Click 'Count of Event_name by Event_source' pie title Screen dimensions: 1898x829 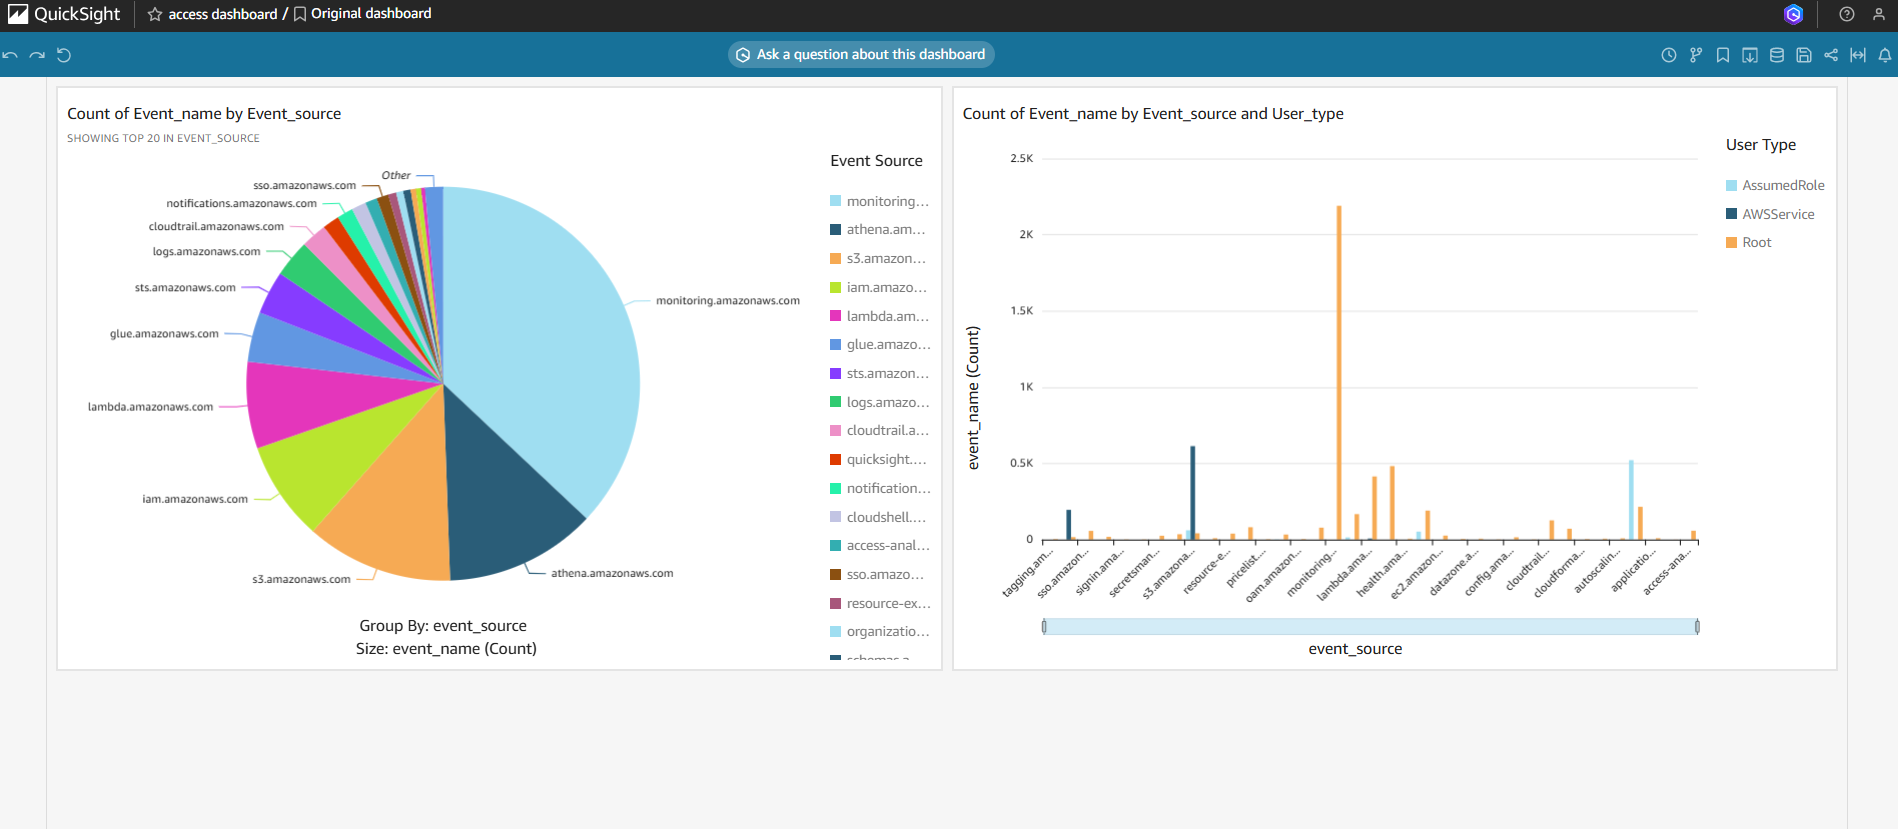204,114
